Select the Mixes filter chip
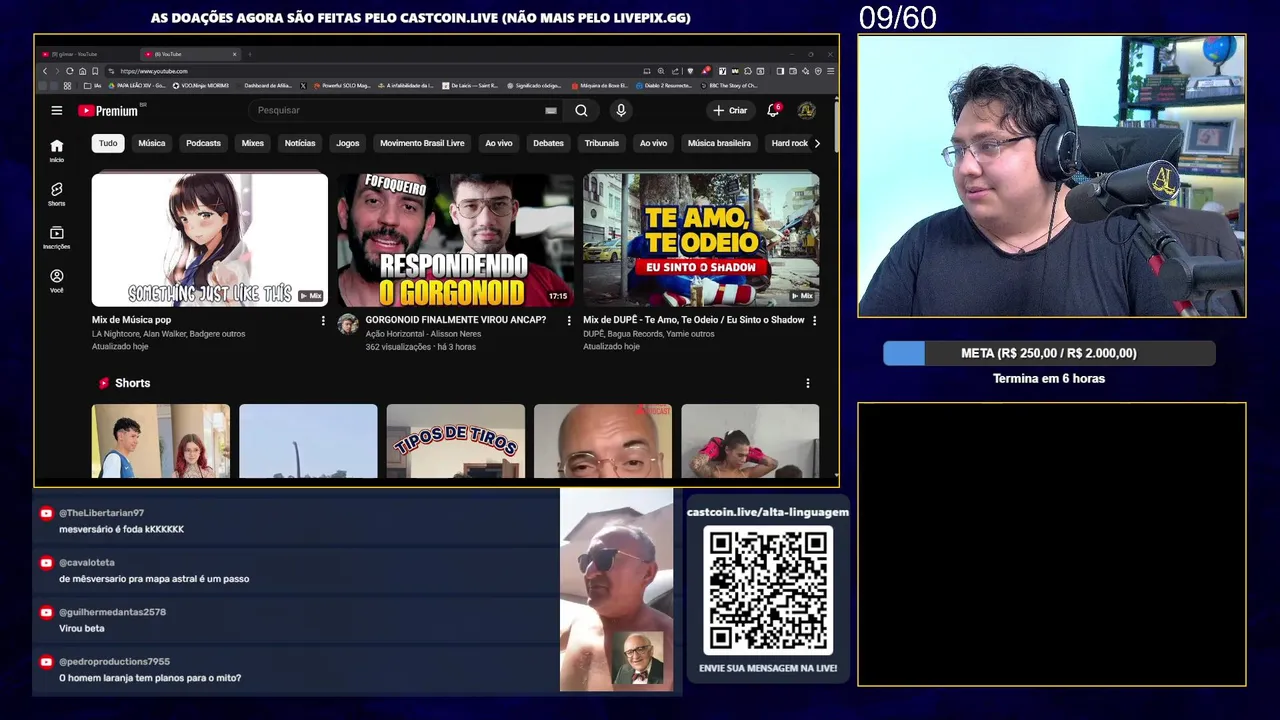Image resolution: width=1280 pixels, height=720 pixels. pyautogui.click(x=253, y=143)
